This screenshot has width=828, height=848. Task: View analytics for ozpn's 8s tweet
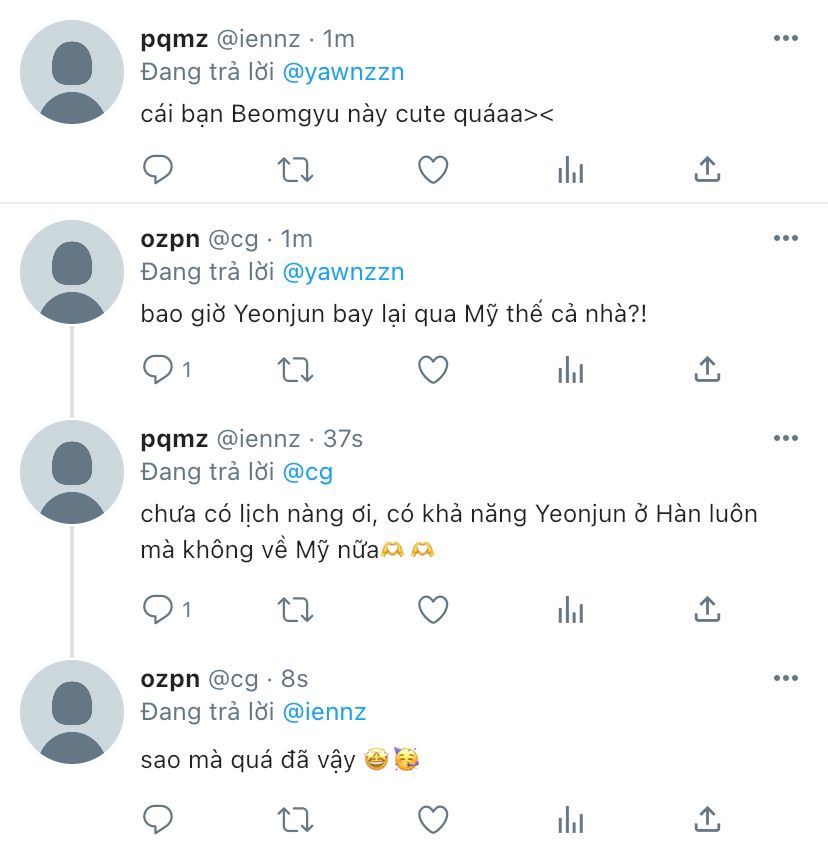point(571,819)
